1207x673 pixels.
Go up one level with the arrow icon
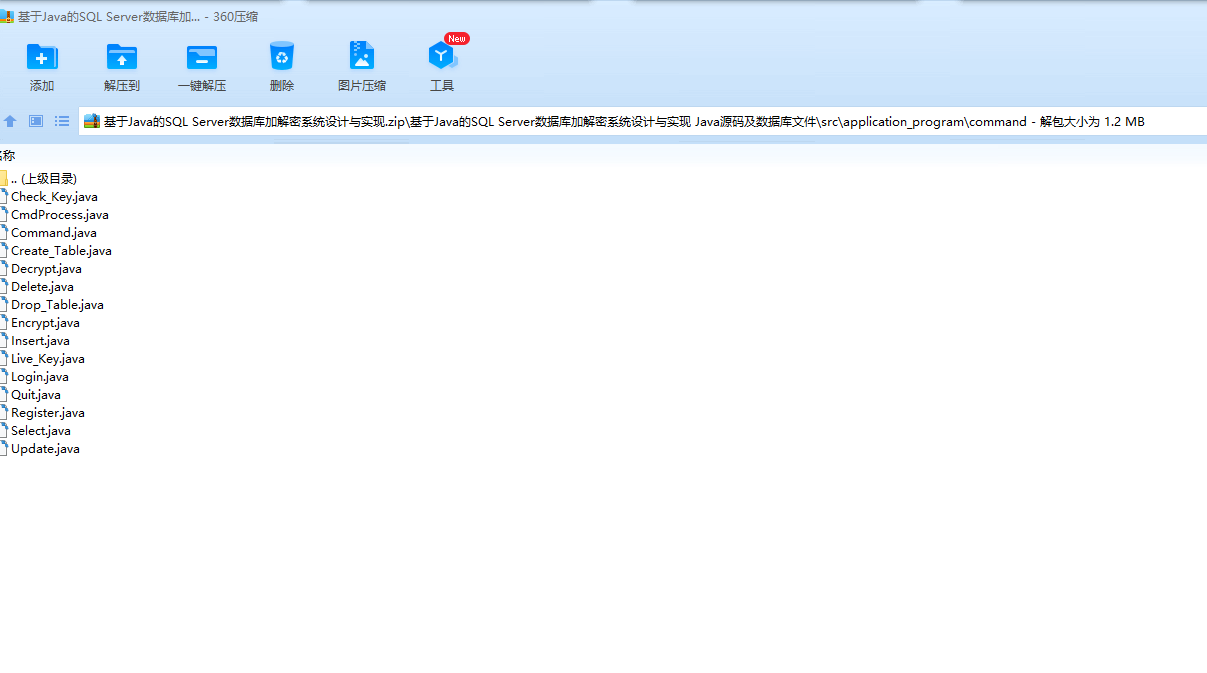tap(10, 121)
